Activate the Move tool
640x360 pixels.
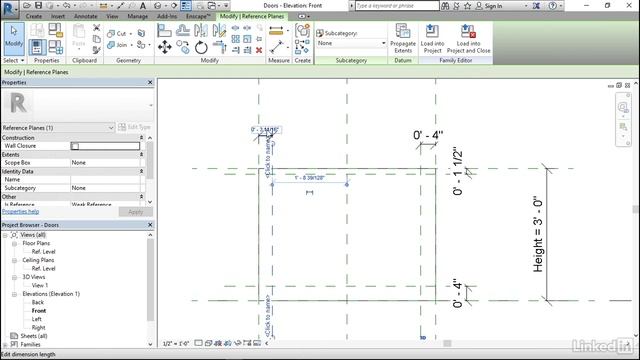click(x=164, y=47)
